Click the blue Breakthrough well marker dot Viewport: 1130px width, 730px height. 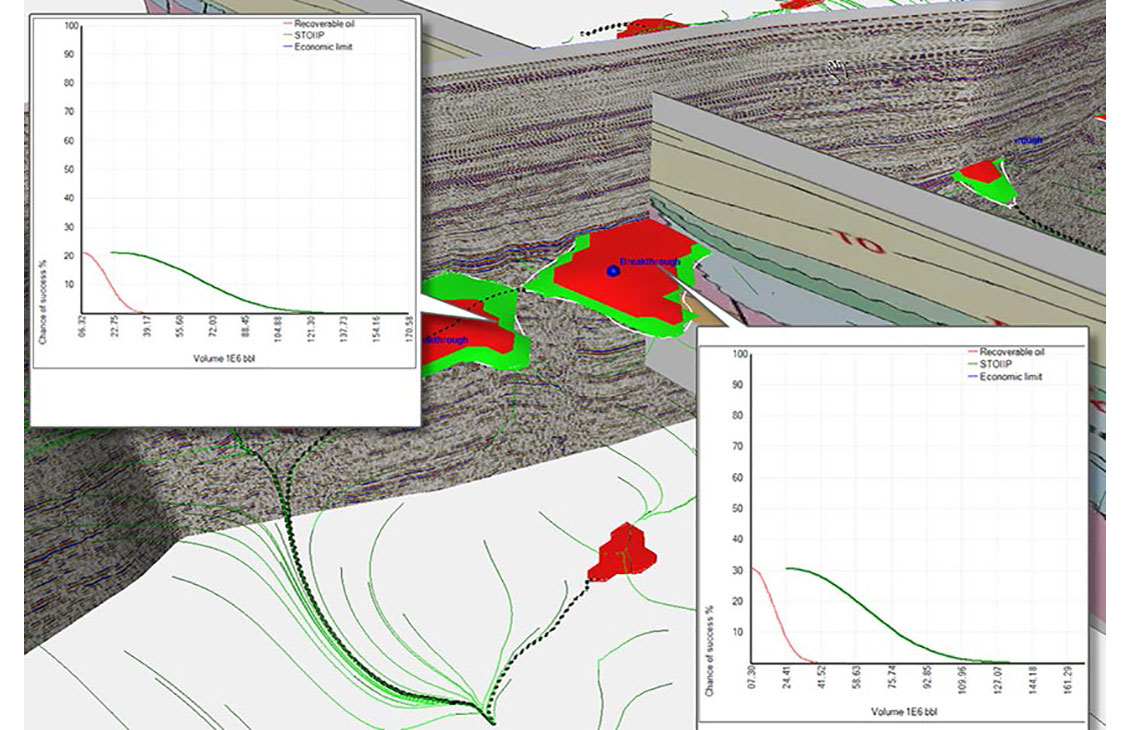(x=612, y=271)
